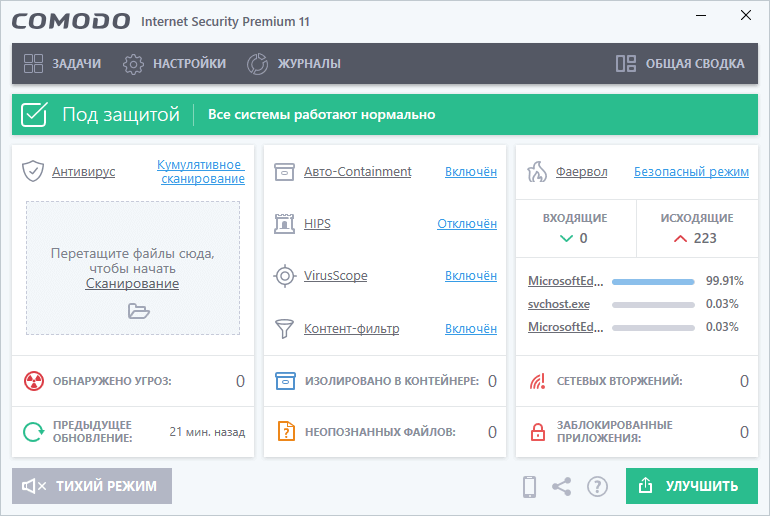The height and width of the screenshot is (516, 770).
Task: Click the update refresh icon
Action: pyautogui.click(x=33, y=432)
